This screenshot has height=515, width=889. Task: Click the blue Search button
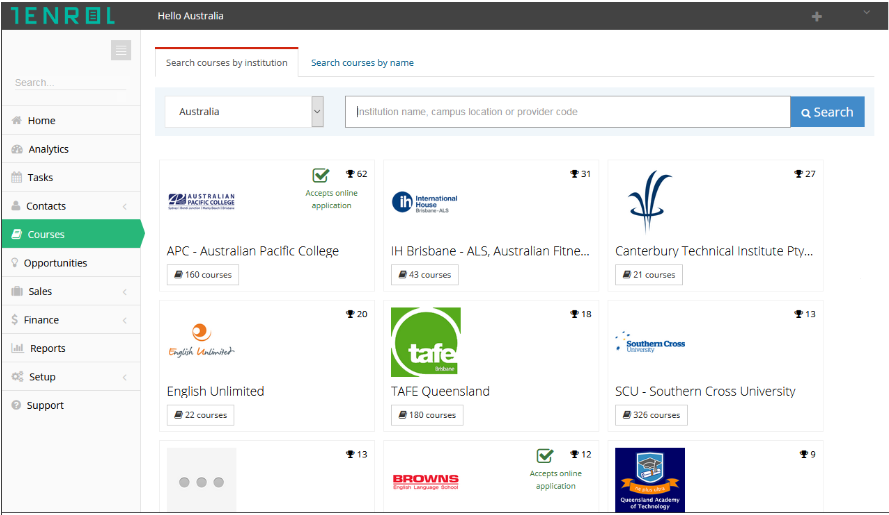pos(827,112)
